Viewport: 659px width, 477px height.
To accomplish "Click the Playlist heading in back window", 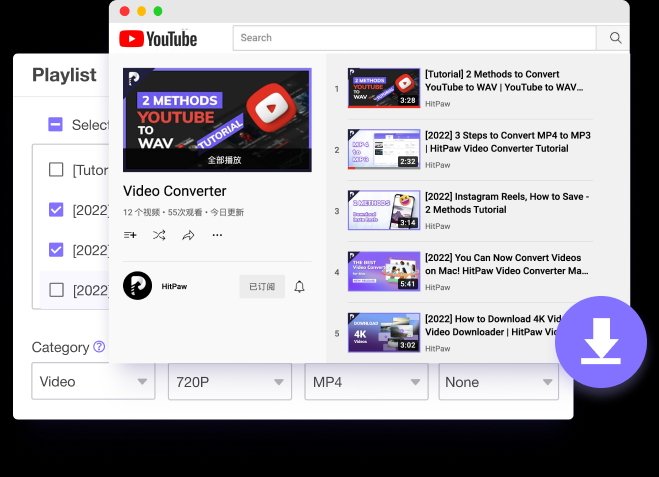I will click(64, 75).
